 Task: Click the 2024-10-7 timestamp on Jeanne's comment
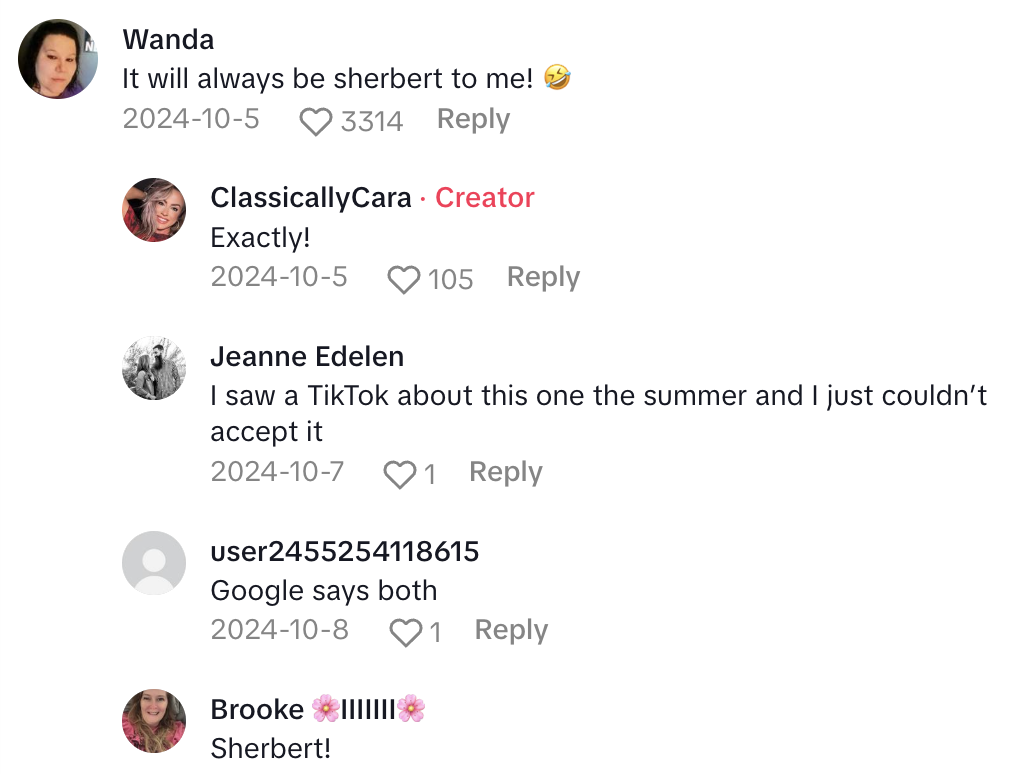click(278, 472)
